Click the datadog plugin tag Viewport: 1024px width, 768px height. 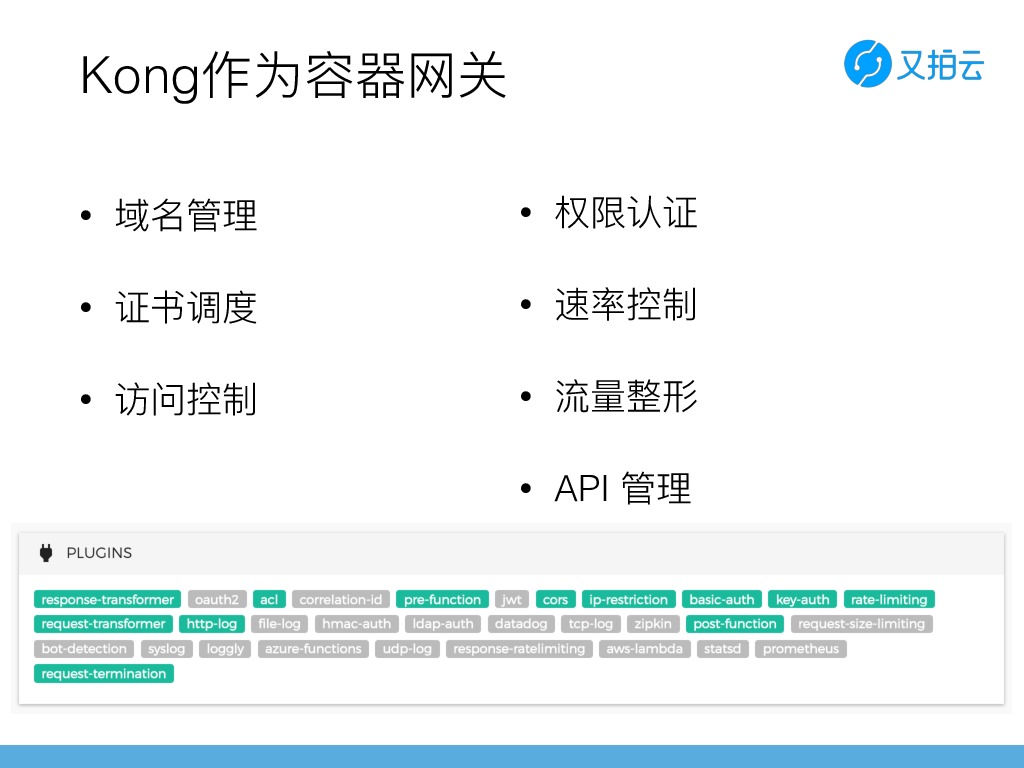tap(521, 624)
